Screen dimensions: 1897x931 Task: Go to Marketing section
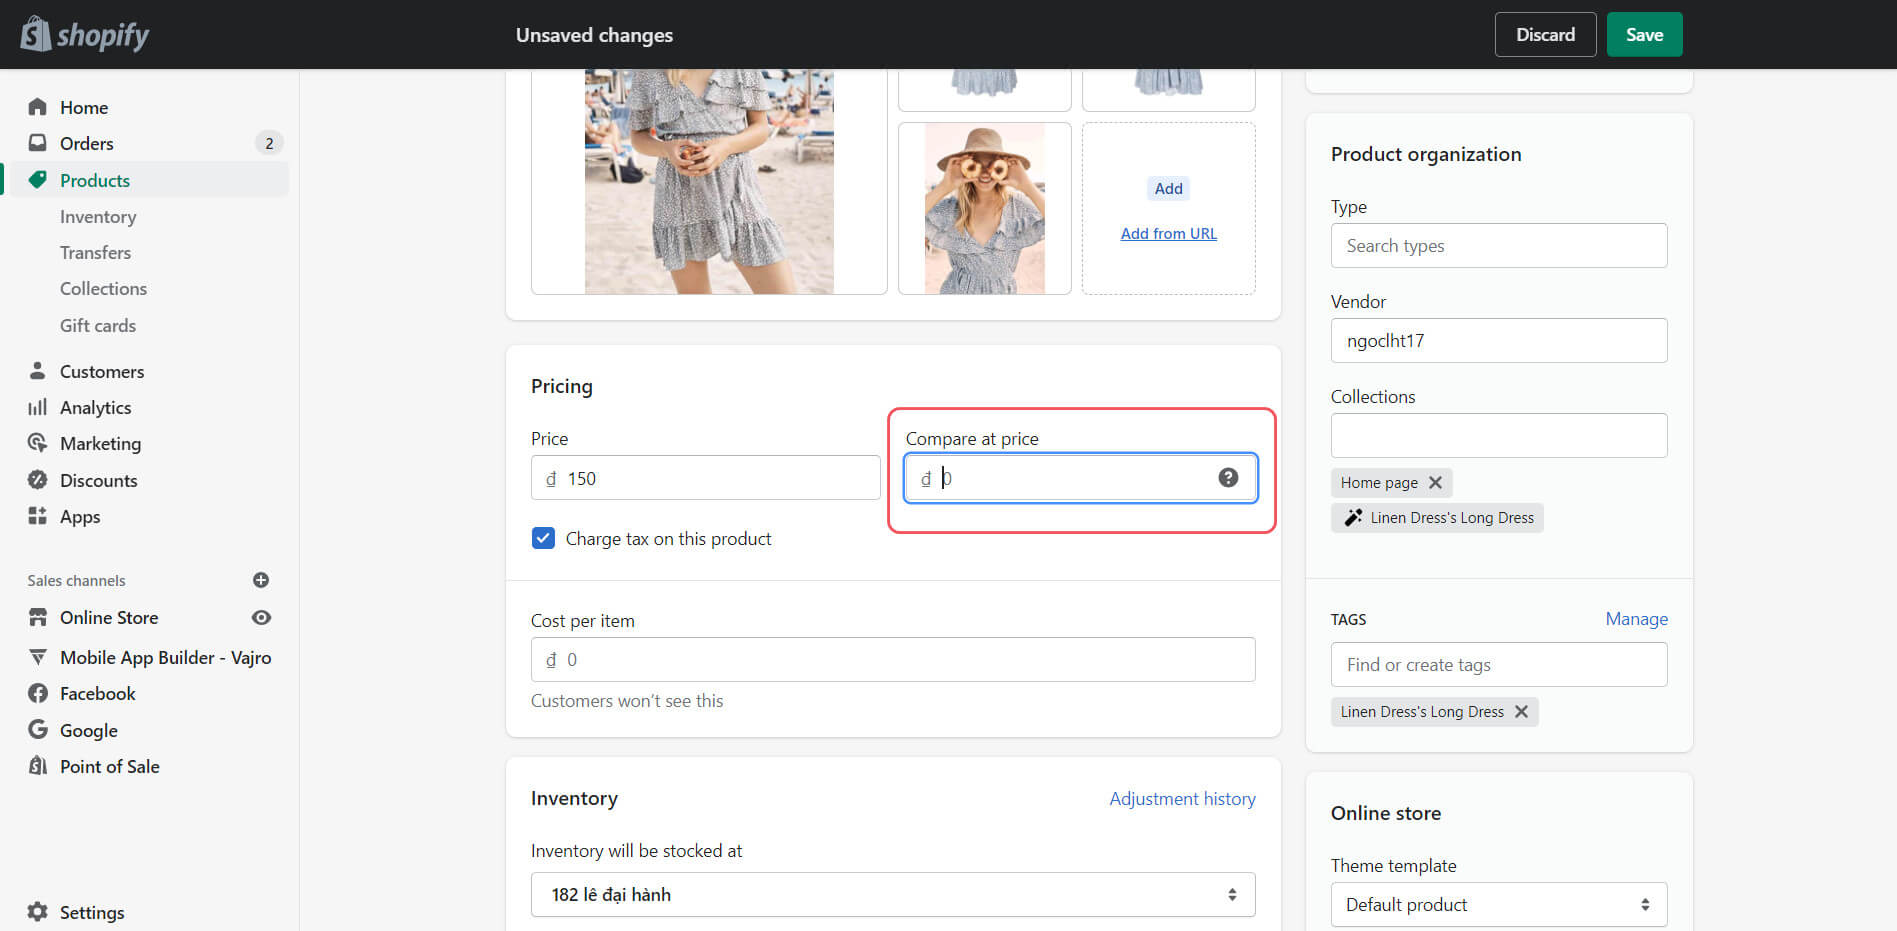100,443
